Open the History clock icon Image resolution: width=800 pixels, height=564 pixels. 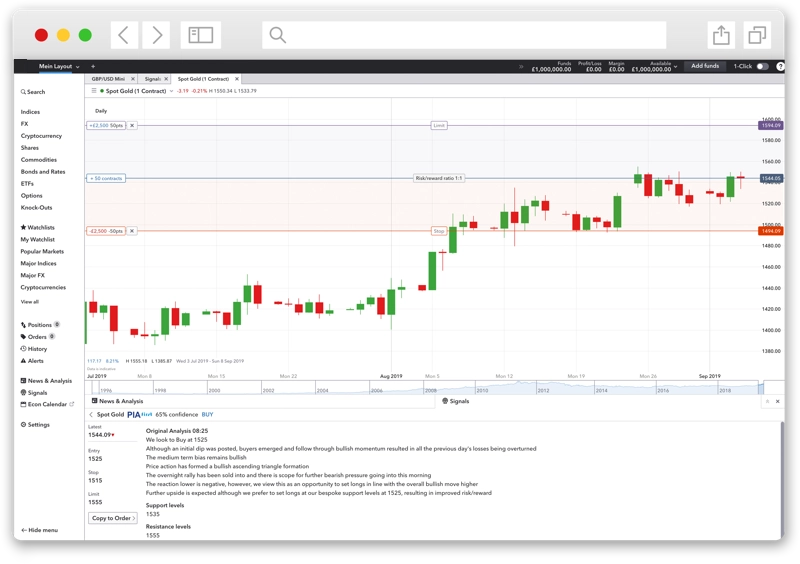[x=23, y=349]
